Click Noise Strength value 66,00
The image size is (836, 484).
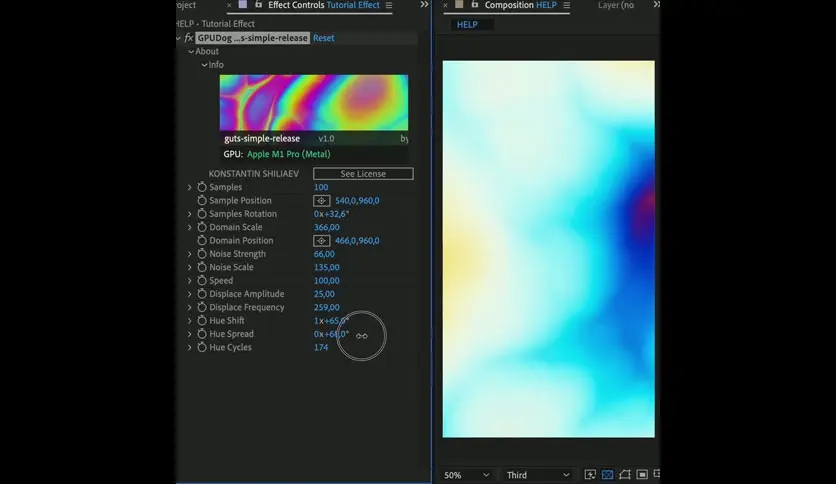pos(324,254)
